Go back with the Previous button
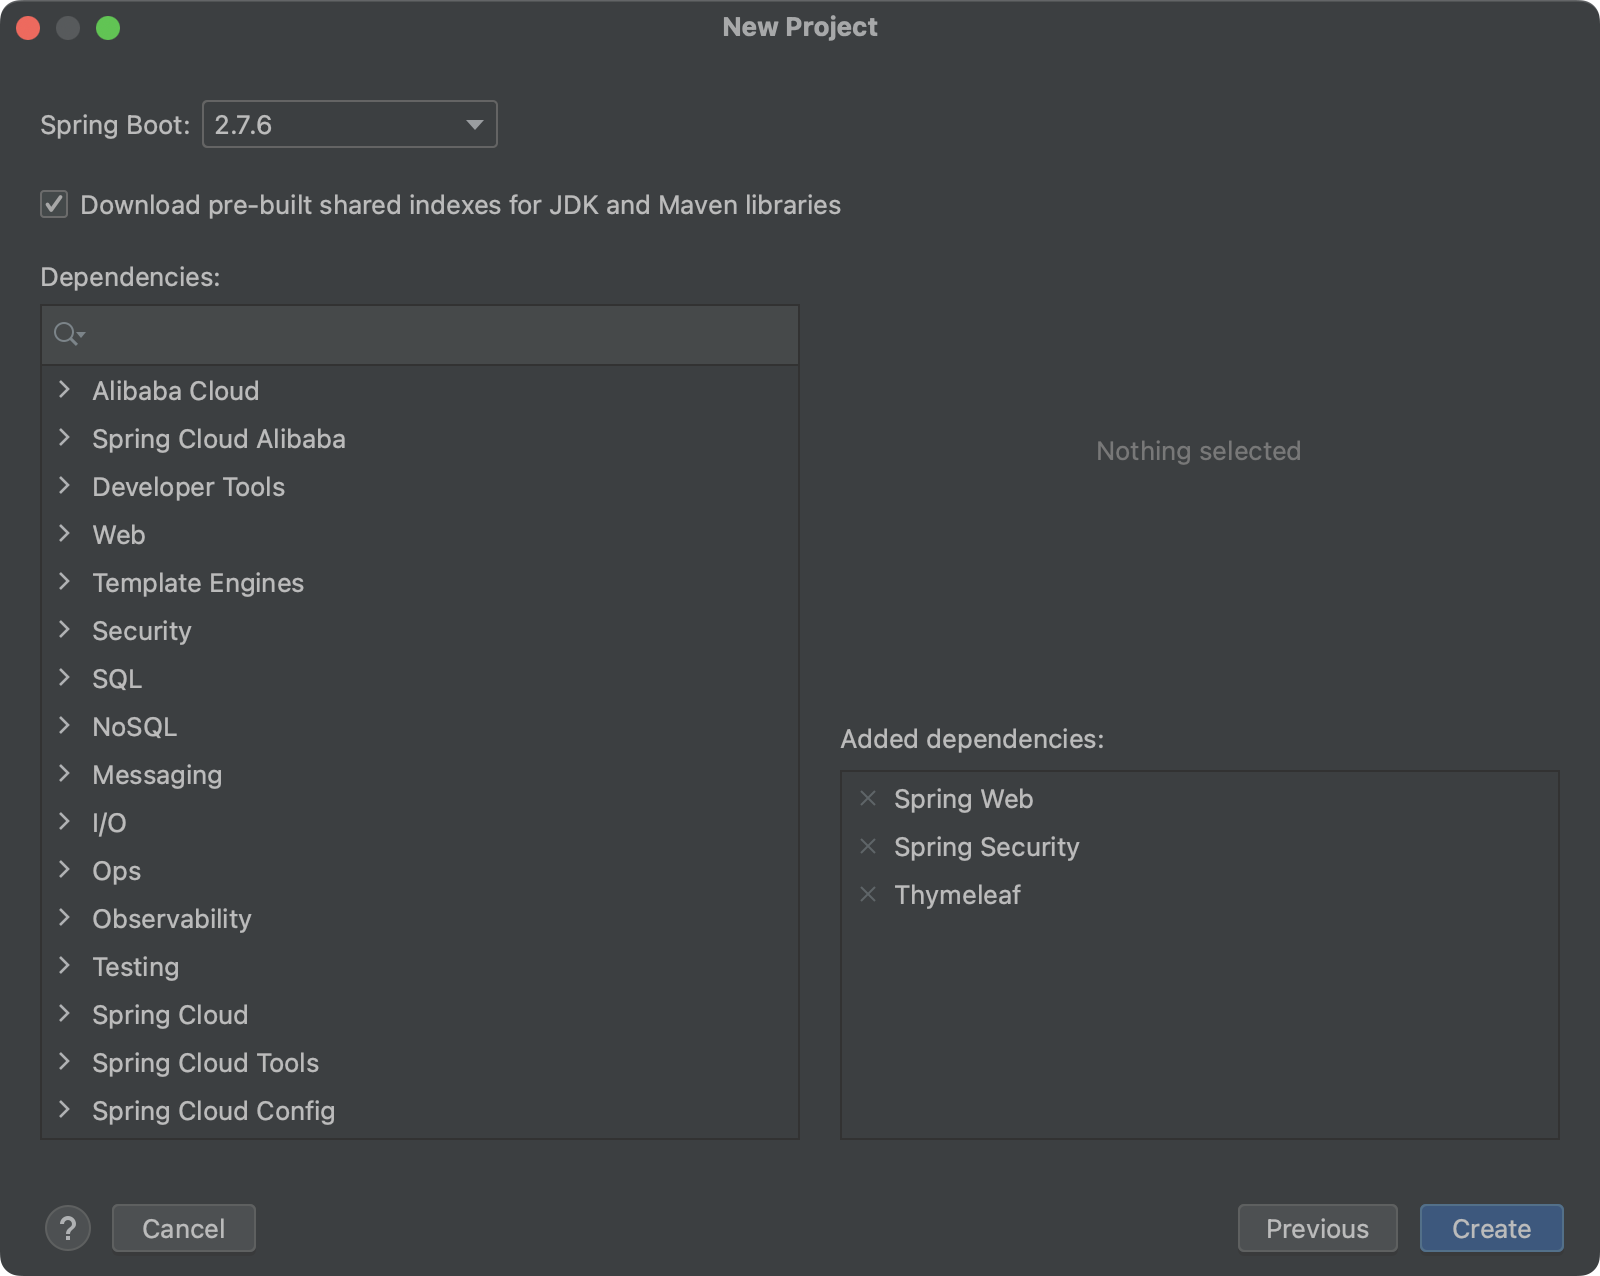 1317,1228
